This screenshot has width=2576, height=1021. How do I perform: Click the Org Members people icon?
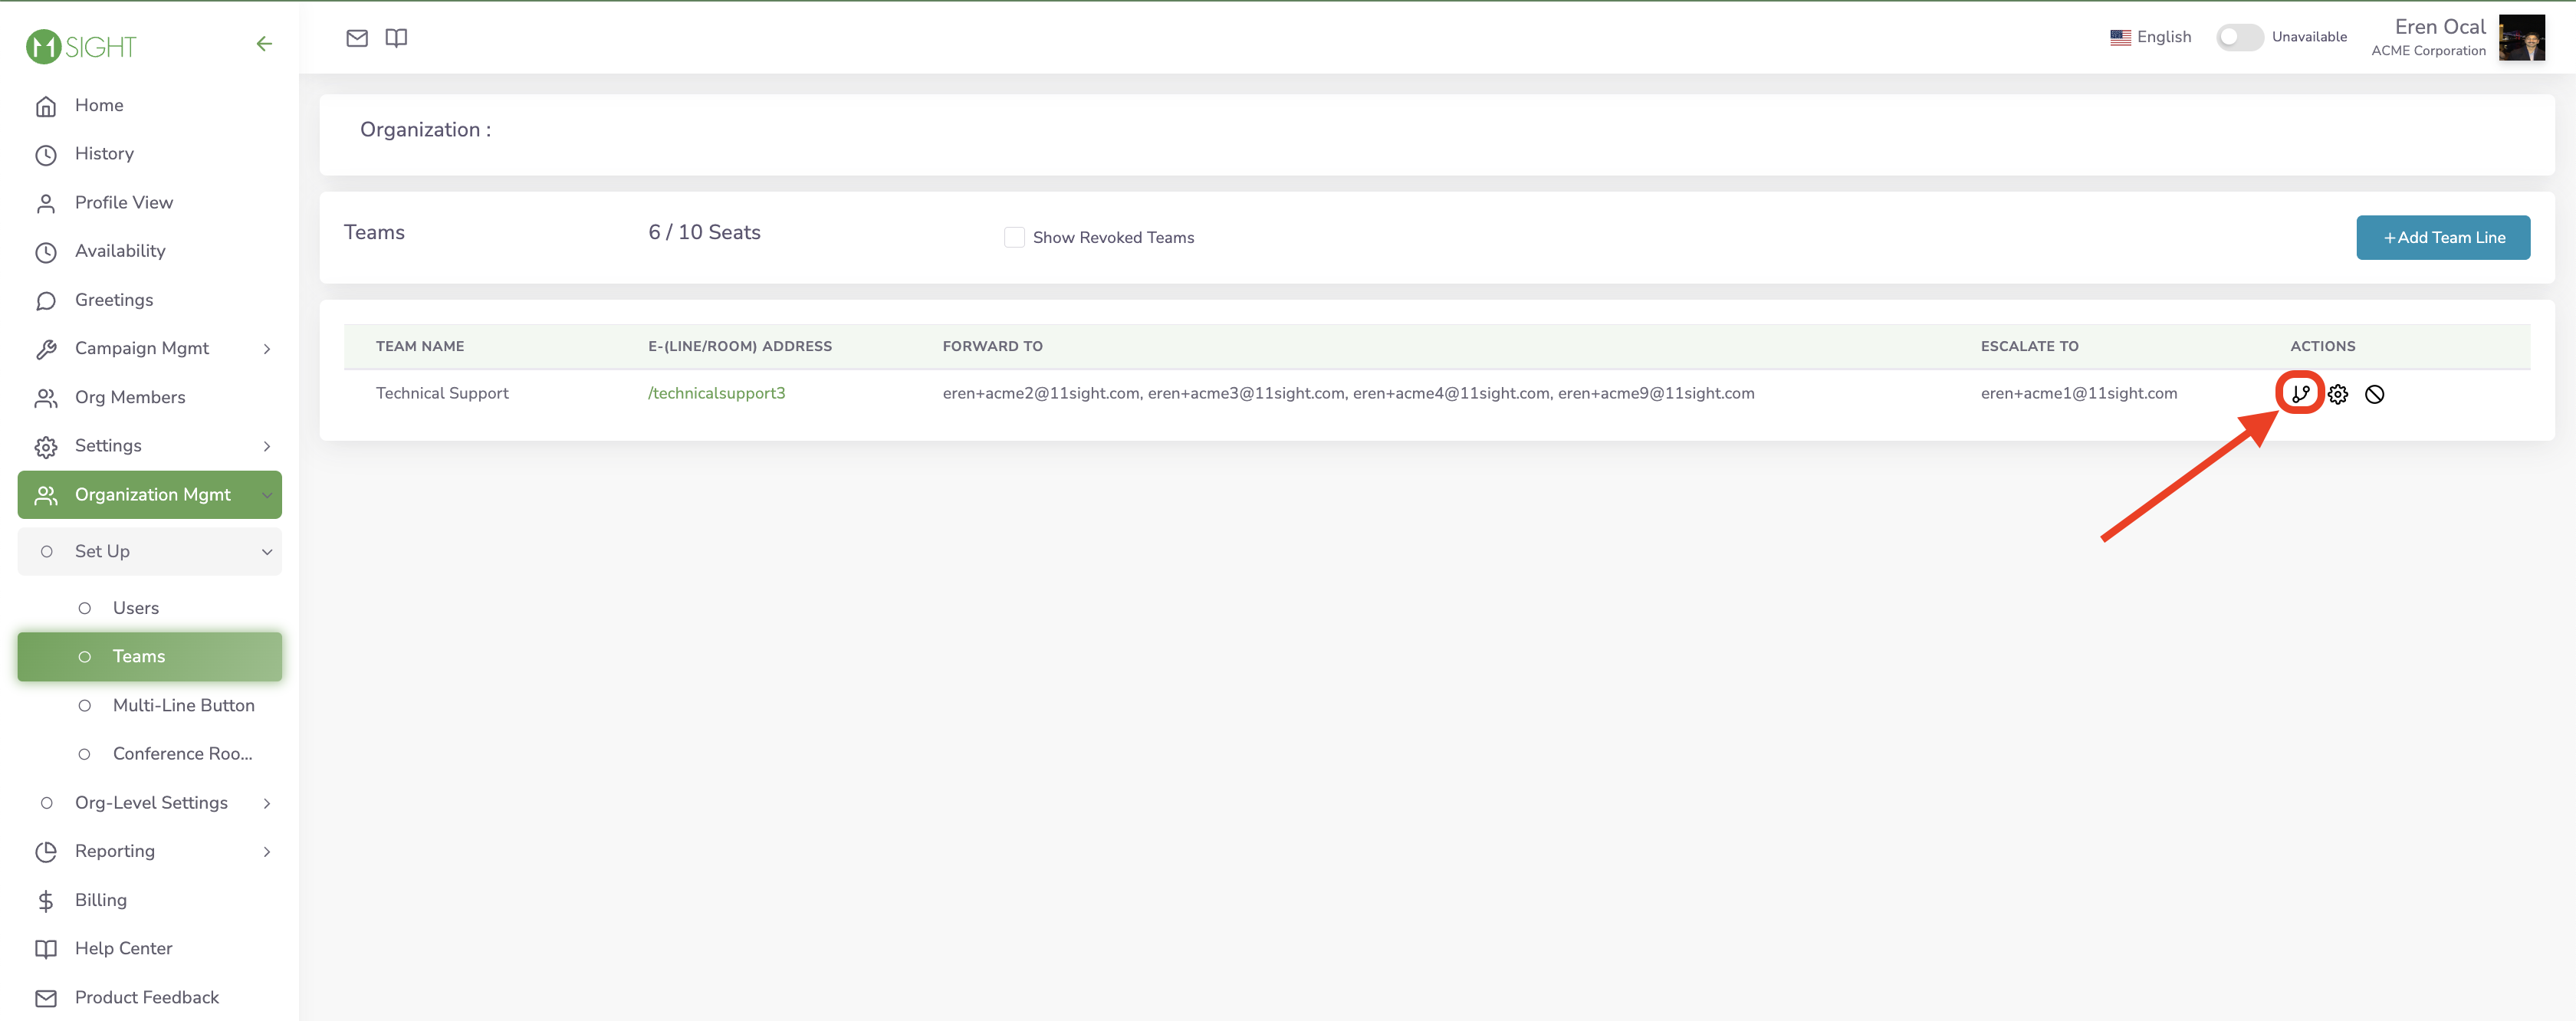46,398
